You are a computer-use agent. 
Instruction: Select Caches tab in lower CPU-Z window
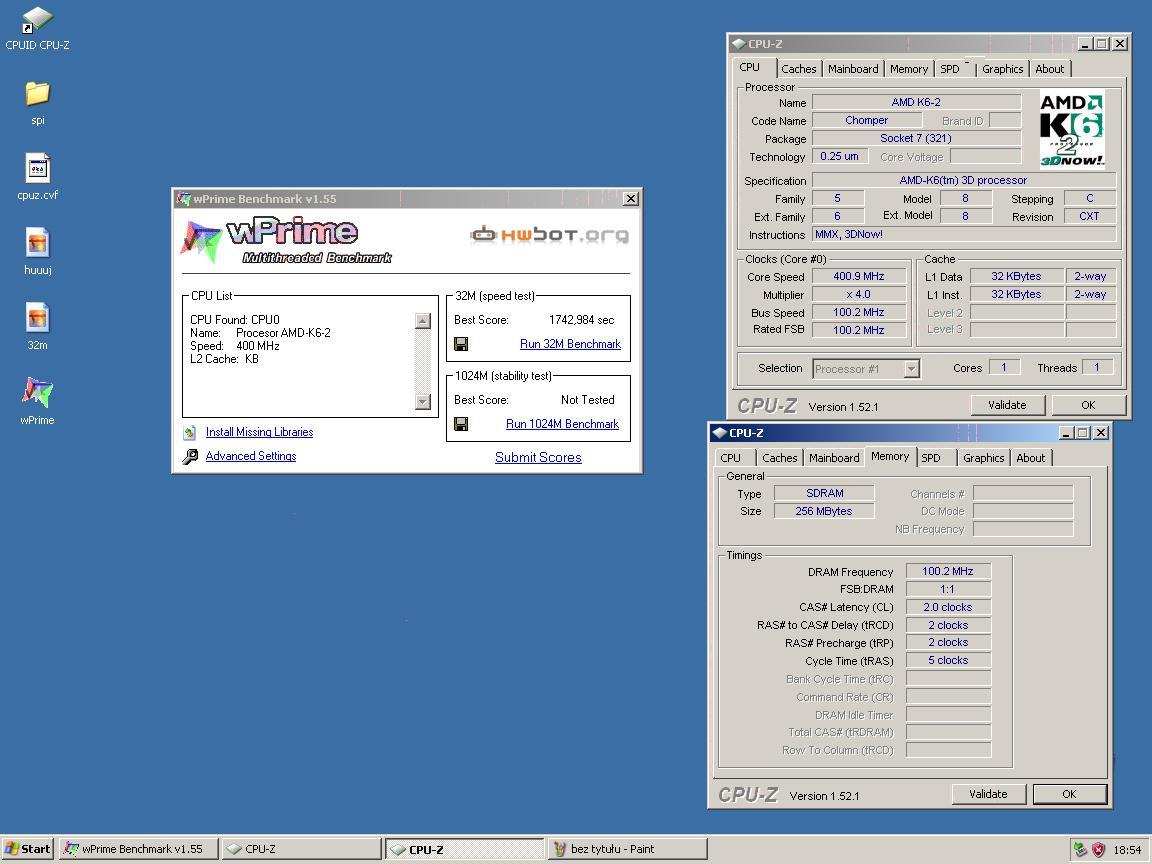780,458
